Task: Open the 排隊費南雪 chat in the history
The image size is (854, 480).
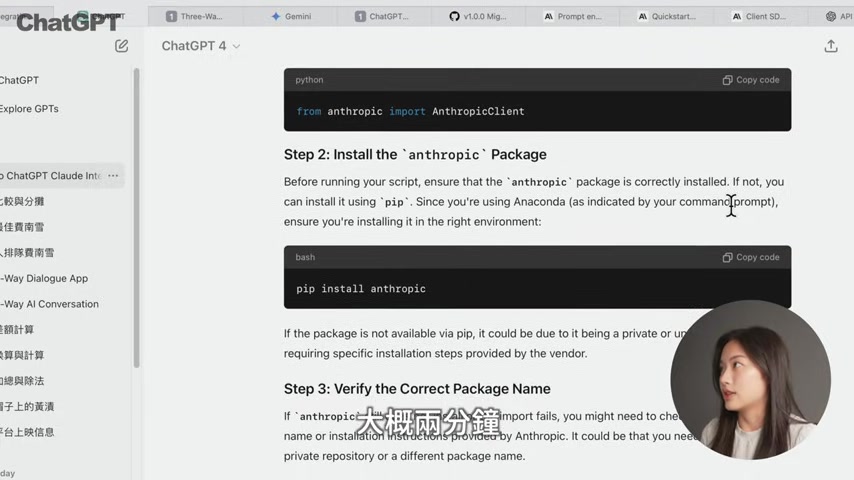Action: pyautogui.click(x=27, y=252)
